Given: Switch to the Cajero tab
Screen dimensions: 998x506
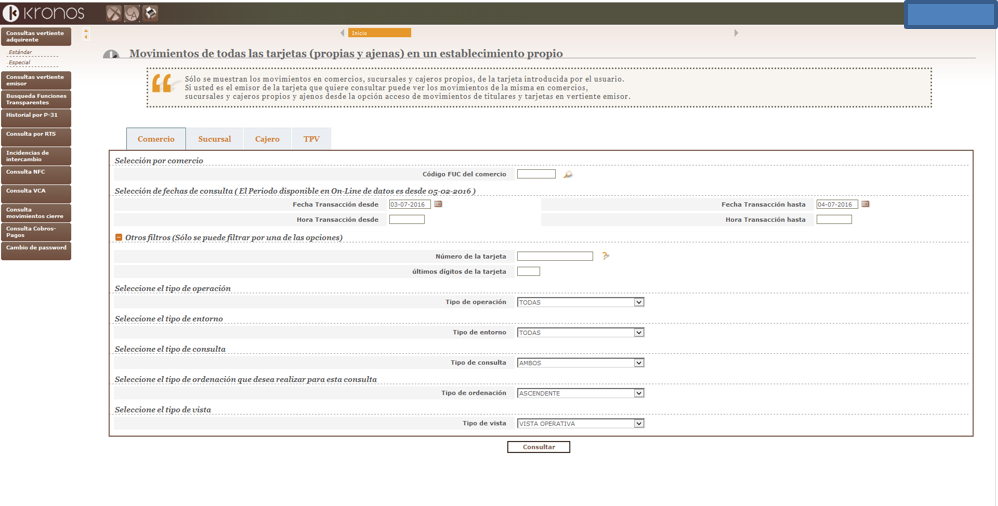Looking at the screenshot, I should click(267, 139).
